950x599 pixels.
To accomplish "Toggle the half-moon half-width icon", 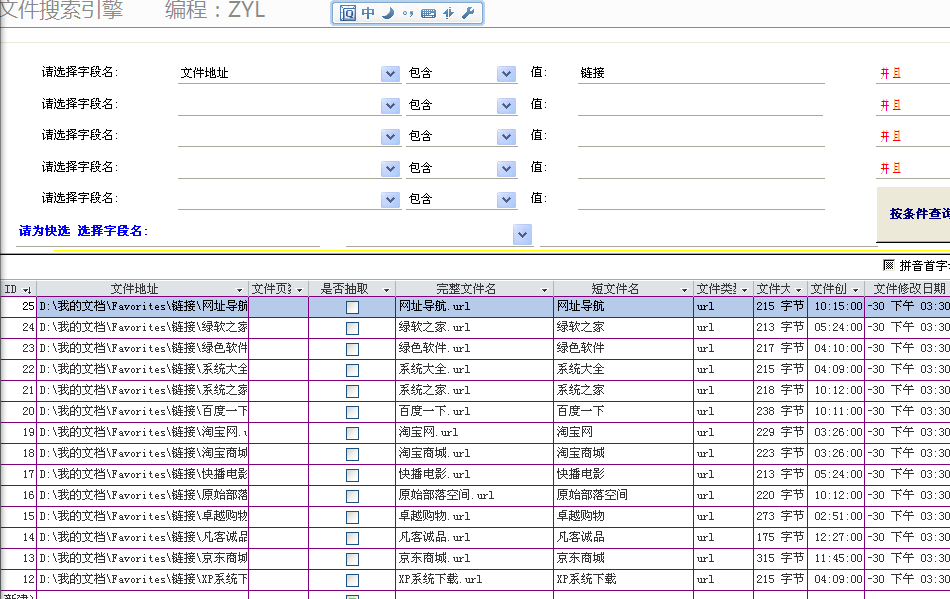I will click(388, 13).
